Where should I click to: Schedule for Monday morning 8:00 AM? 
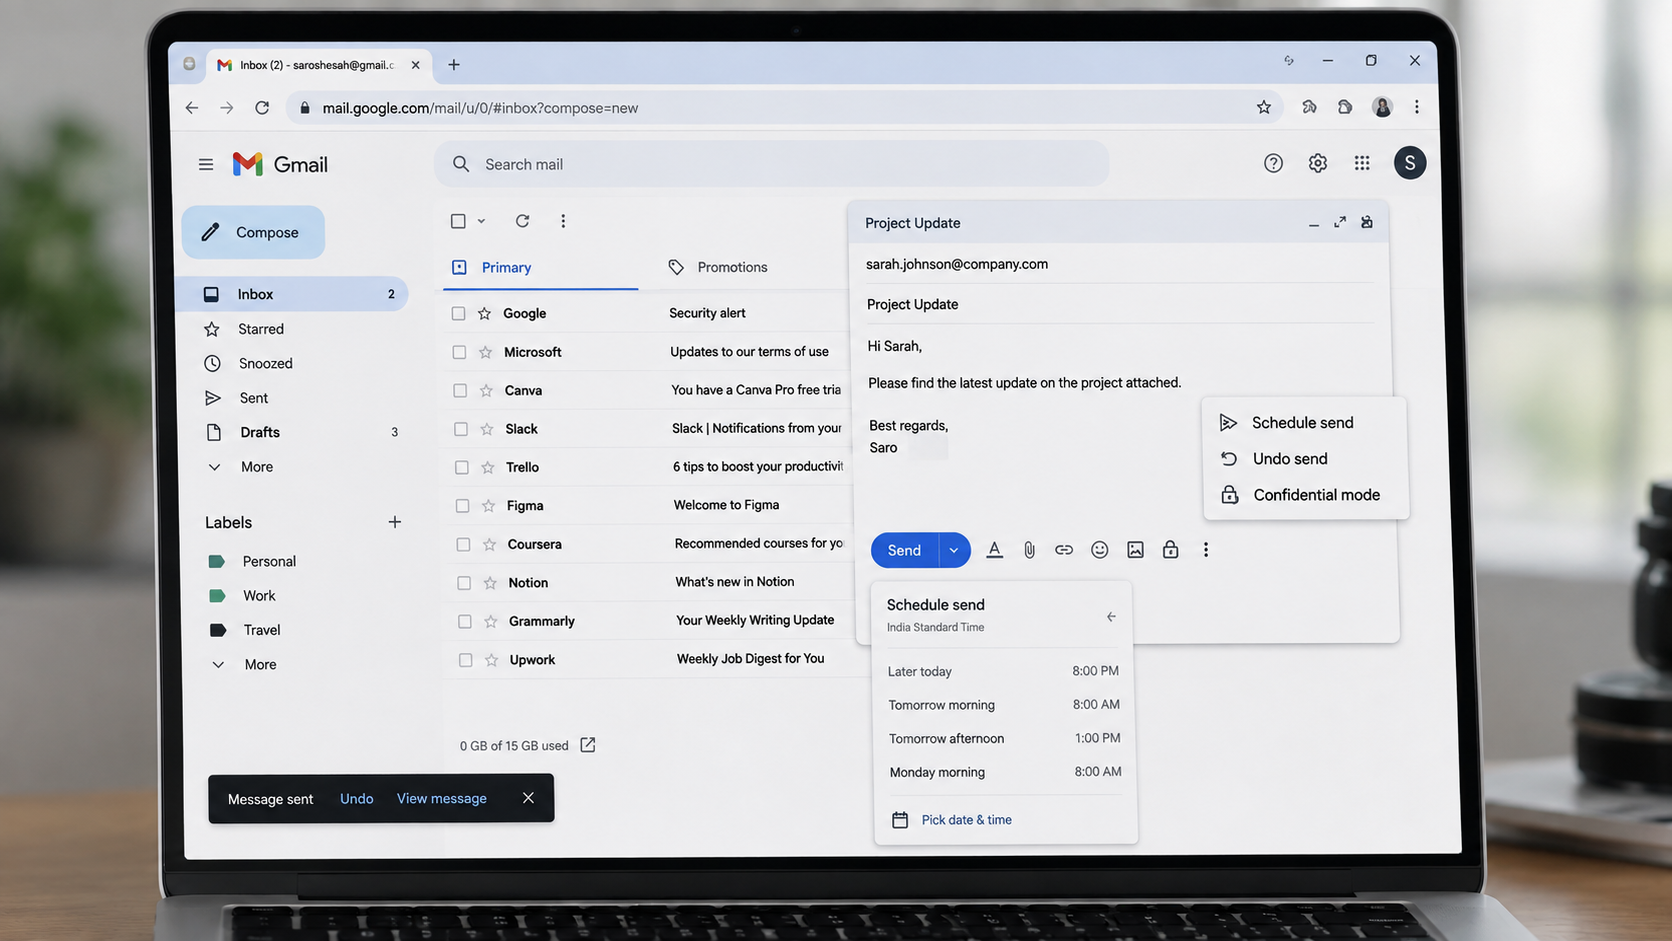pos(1006,772)
